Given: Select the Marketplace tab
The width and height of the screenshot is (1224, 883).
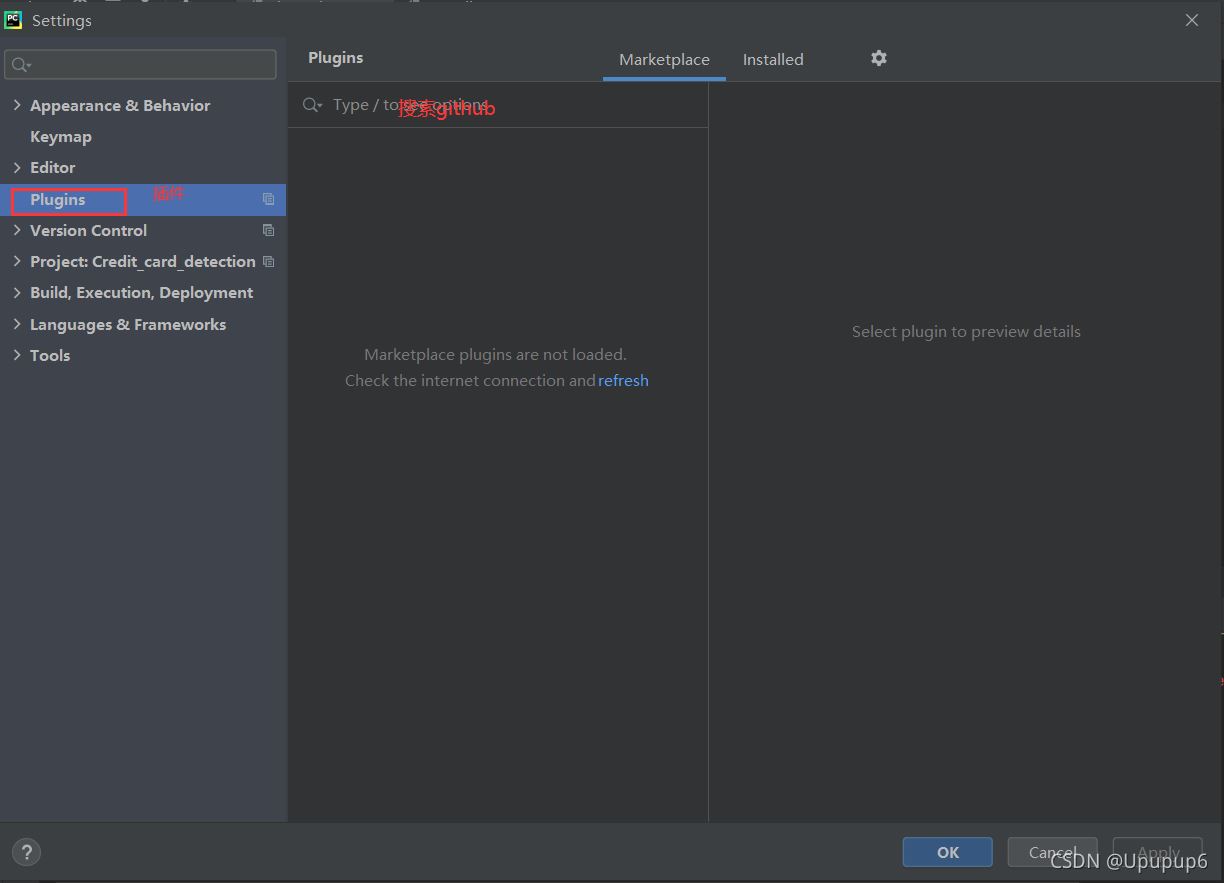Looking at the screenshot, I should 664,60.
